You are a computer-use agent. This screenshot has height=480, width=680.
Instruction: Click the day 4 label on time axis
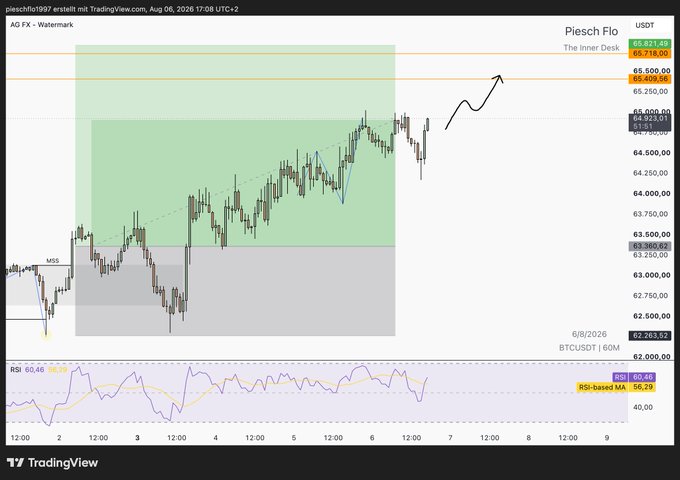tap(216, 438)
